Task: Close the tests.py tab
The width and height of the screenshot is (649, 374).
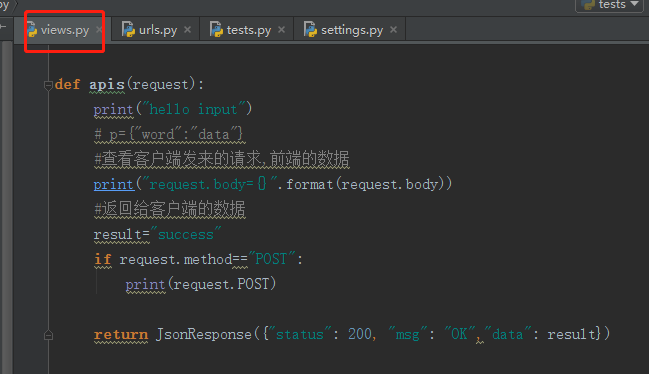Action: tap(281, 29)
